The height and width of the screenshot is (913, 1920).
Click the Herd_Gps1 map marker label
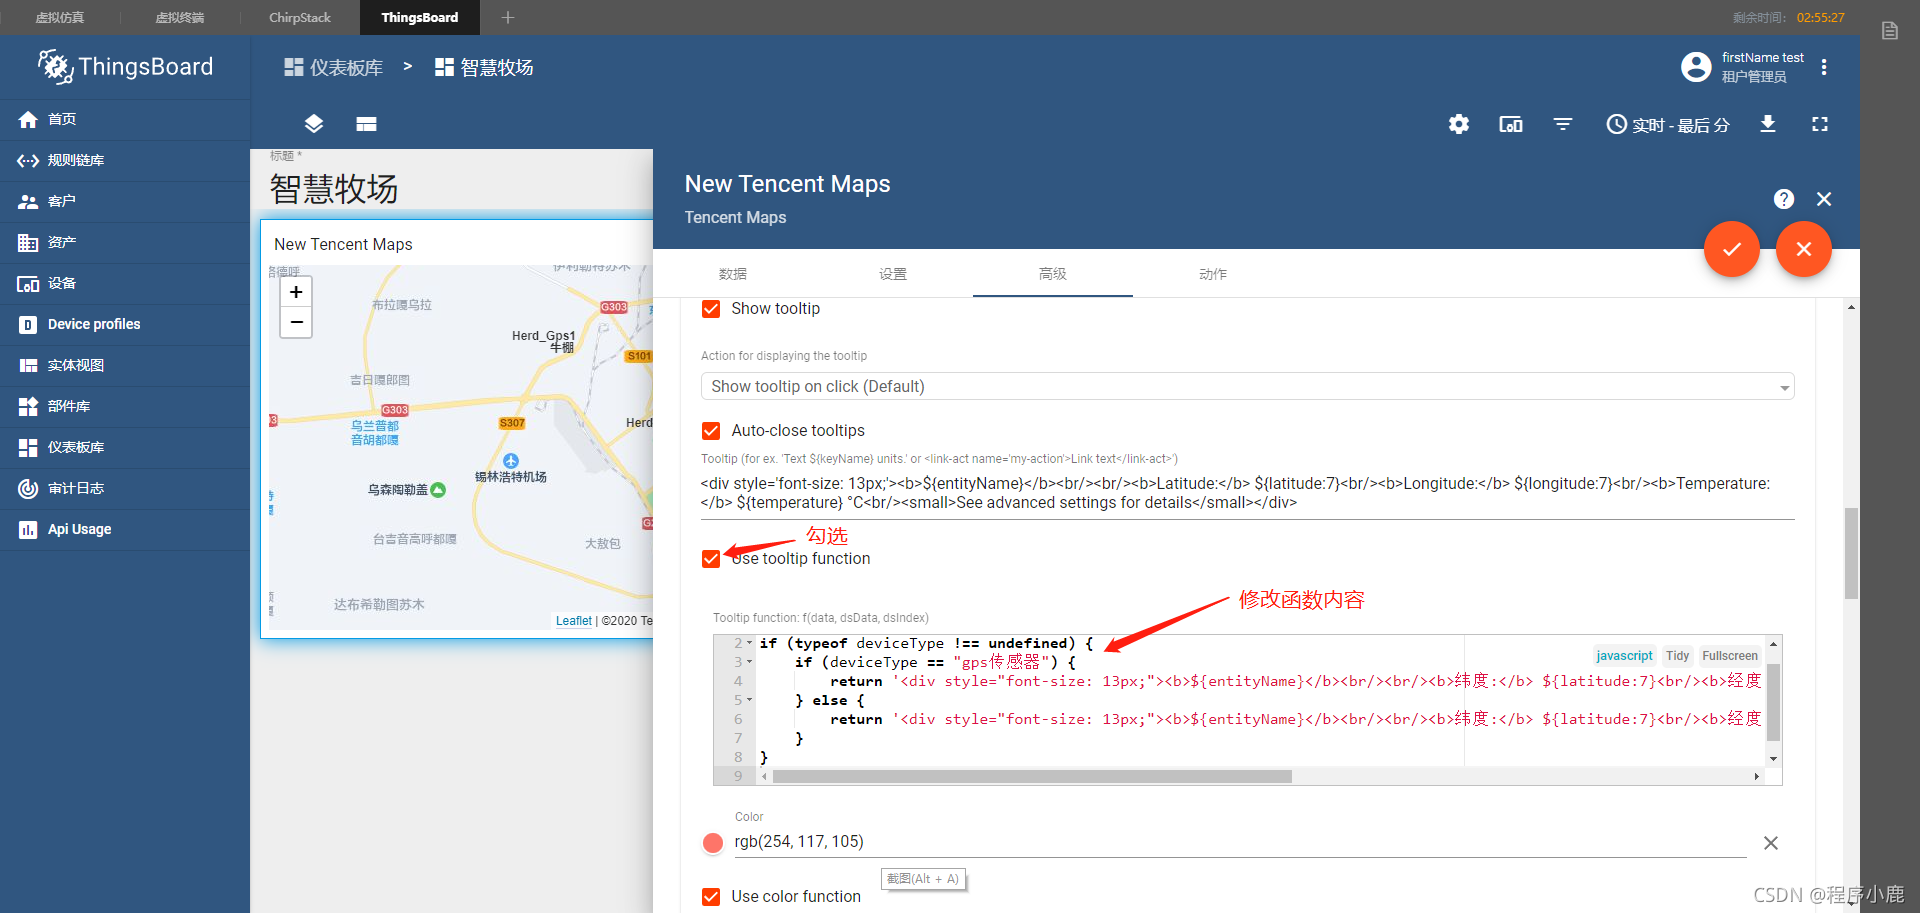tap(544, 336)
